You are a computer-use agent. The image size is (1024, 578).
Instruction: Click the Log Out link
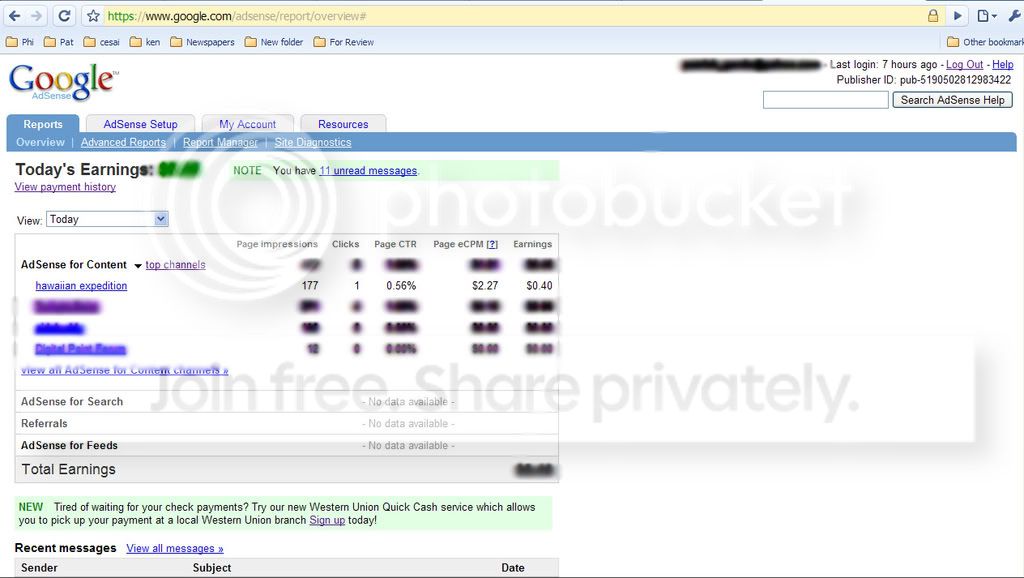pyautogui.click(x=964, y=65)
